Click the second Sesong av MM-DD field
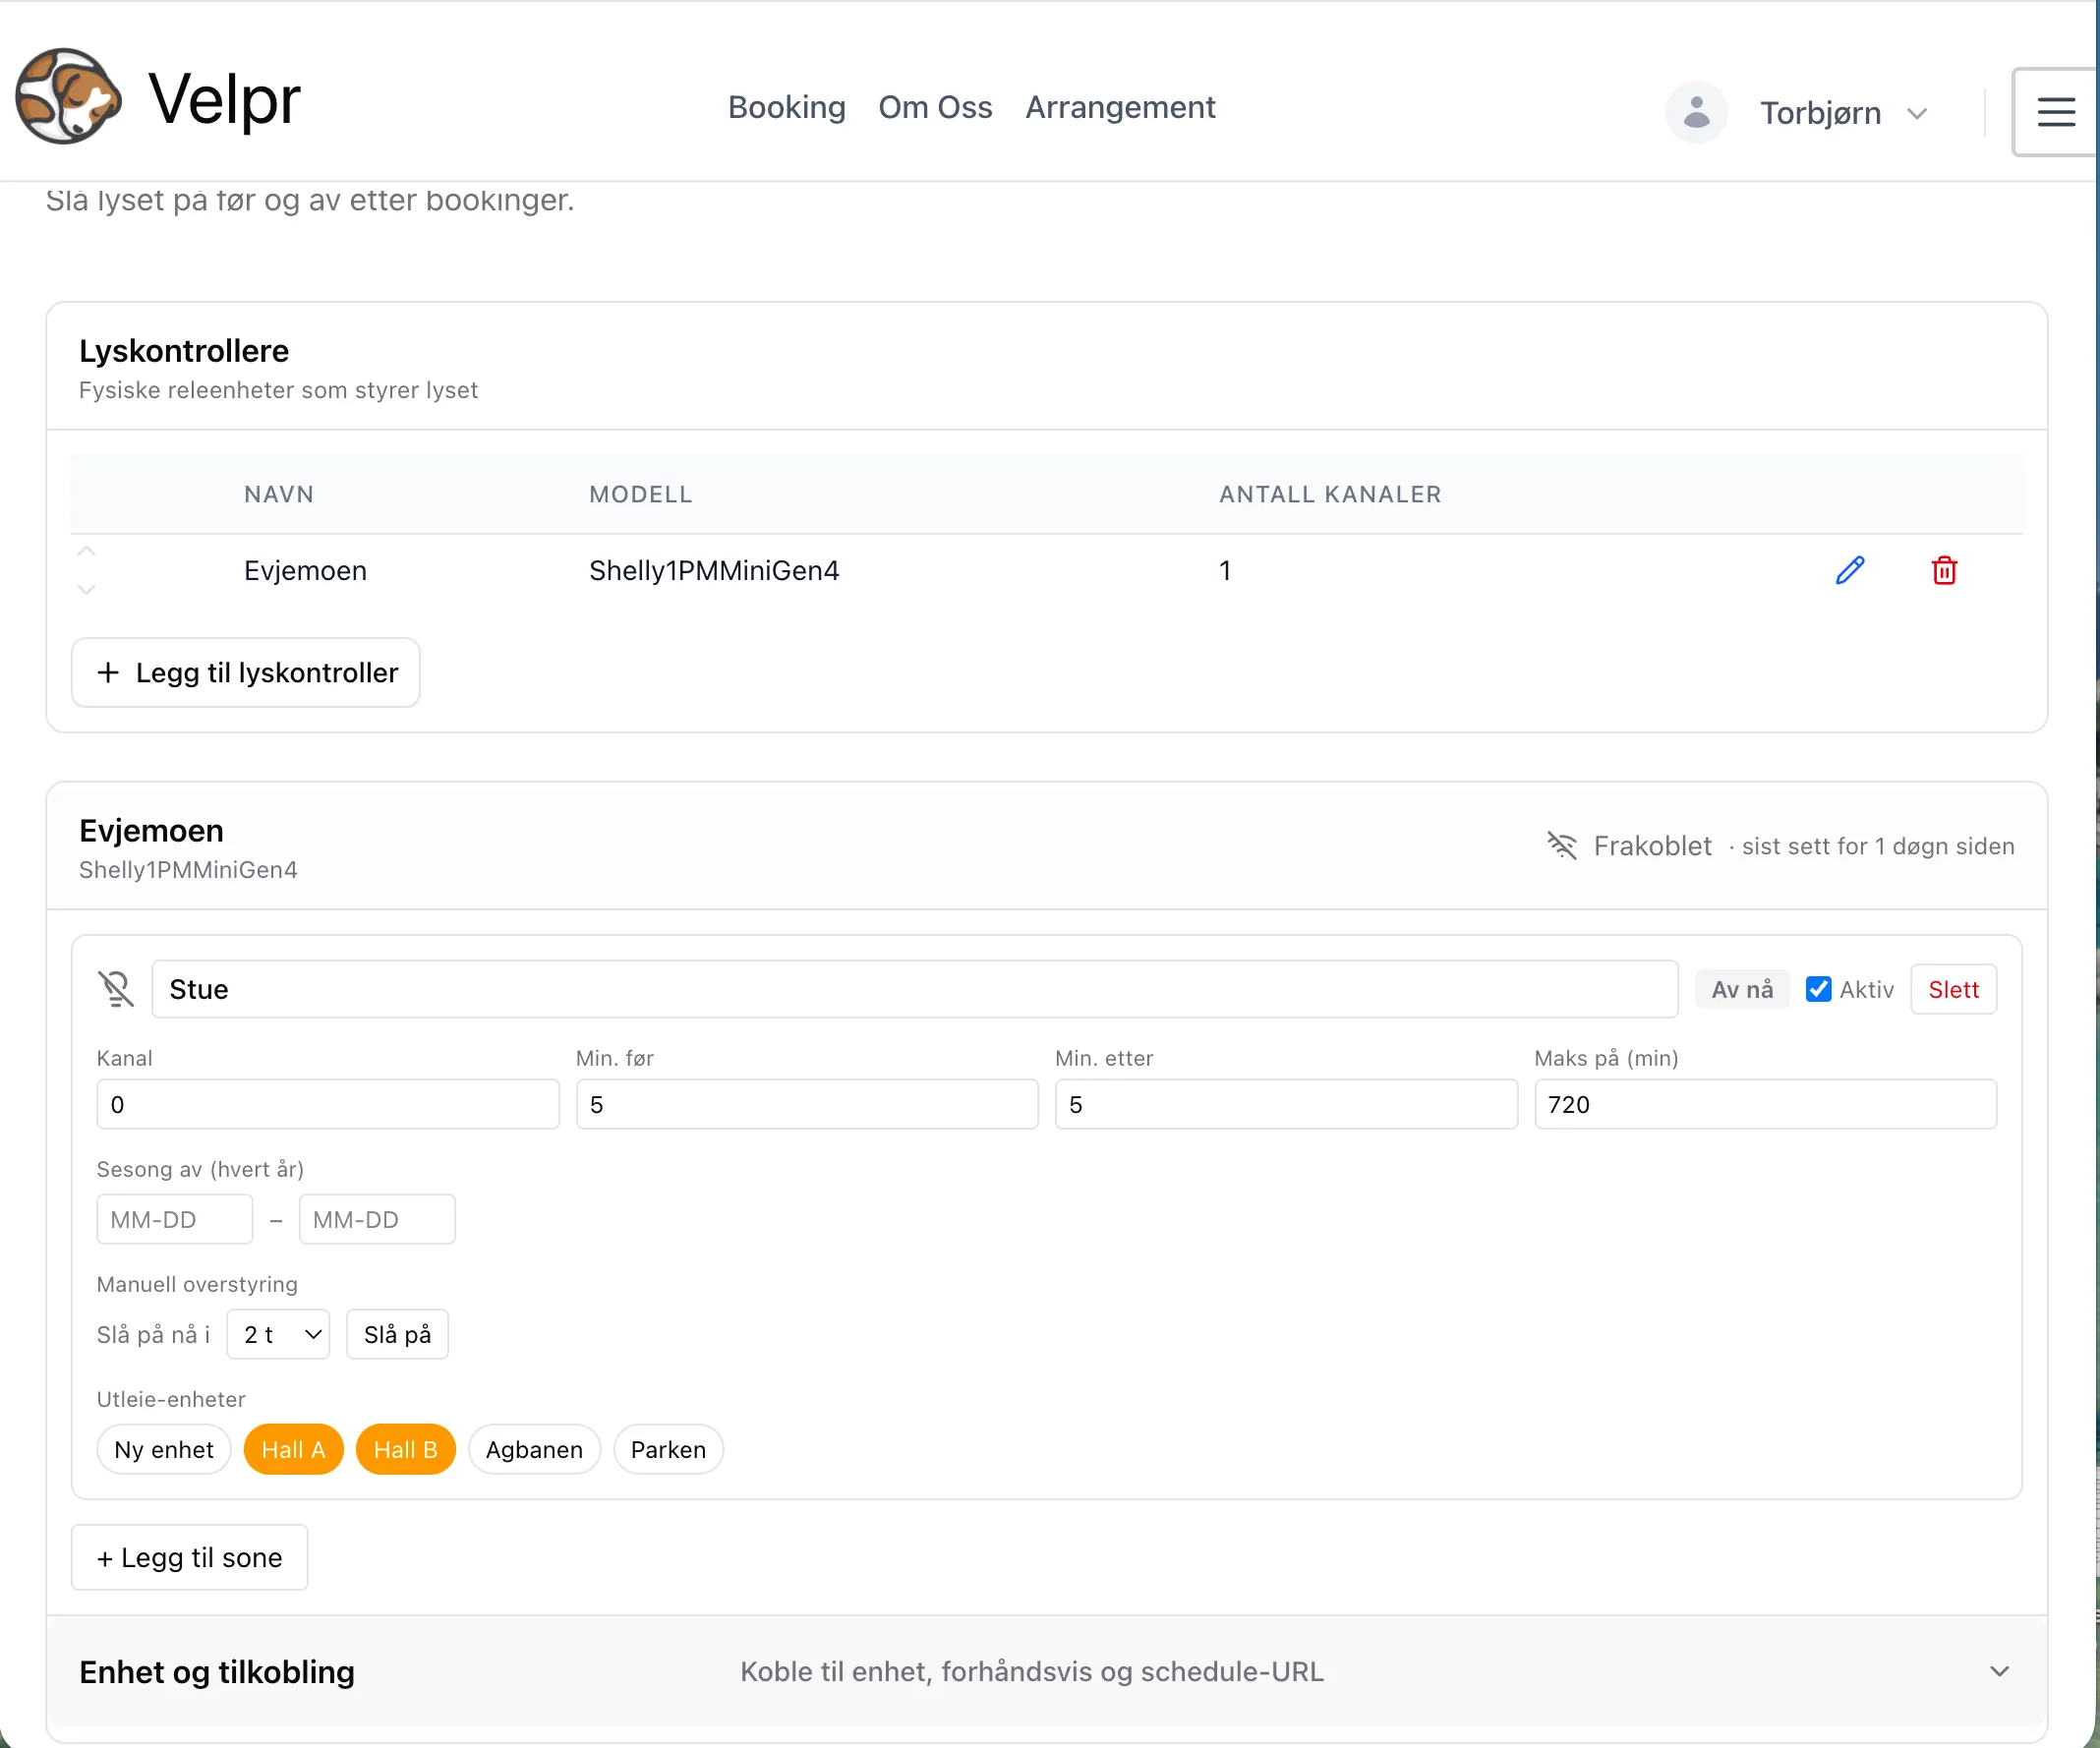The height and width of the screenshot is (1748, 2100). click(x=377, y=1219)
